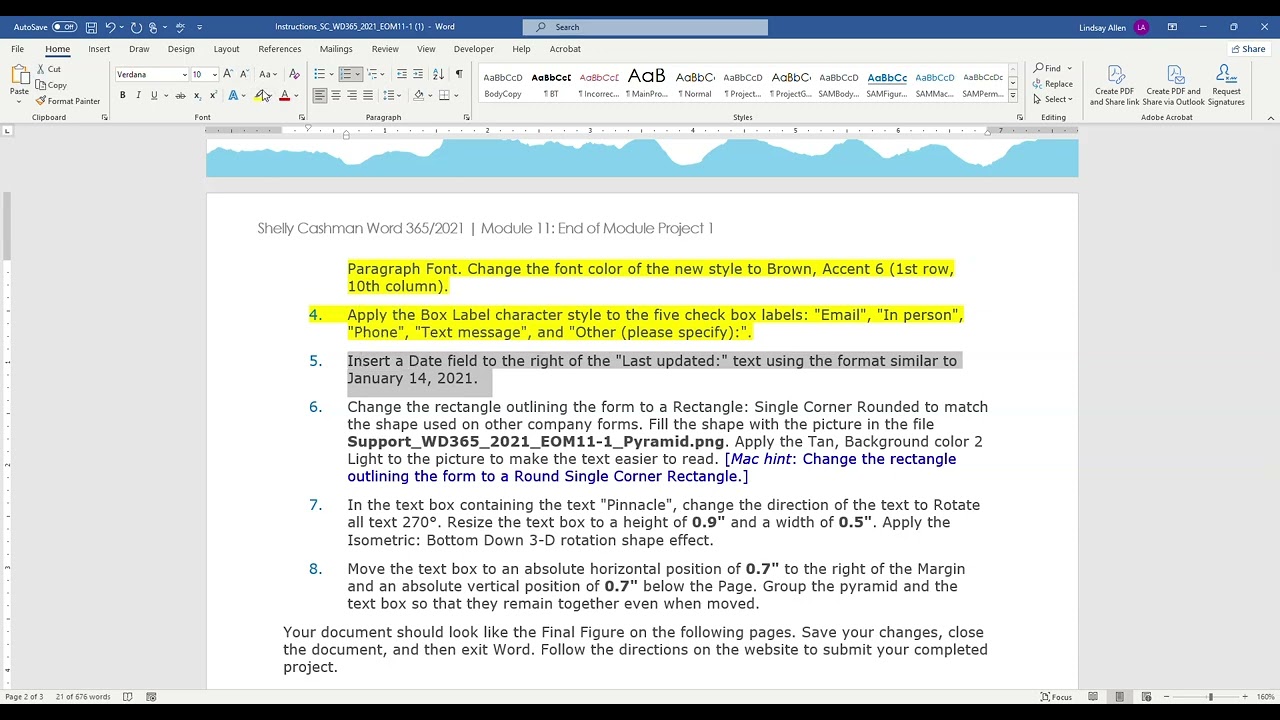
Task: Toggle Superscript formatting
Action: pyautogui.click(x=212, y=96)
